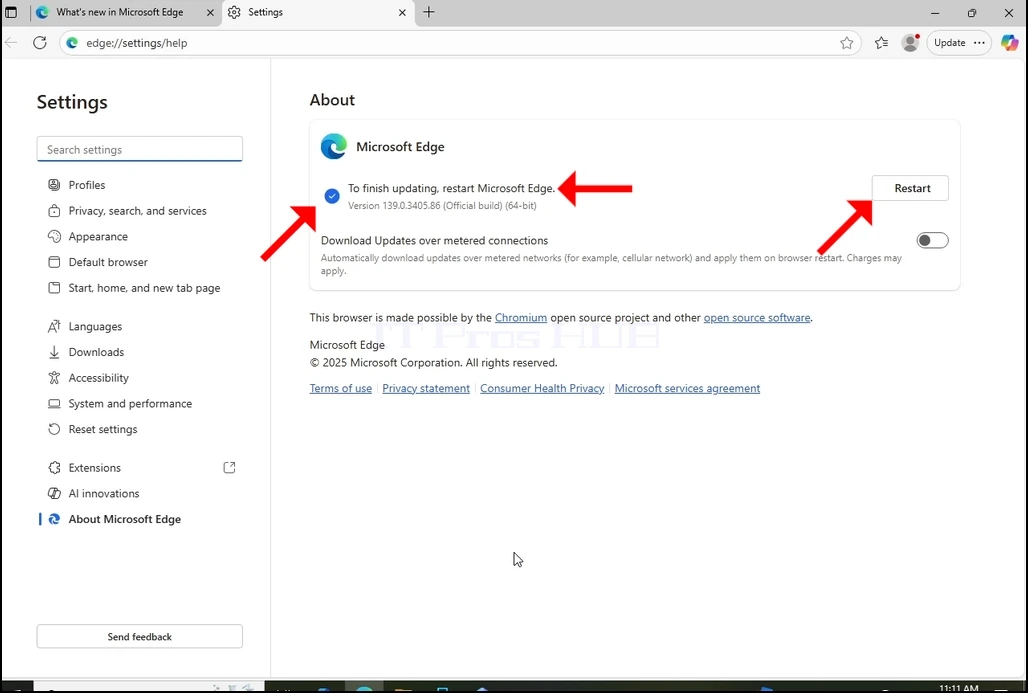This screenshot has height=693, width=1028.
Task: Open the open source software link
Action: click(x=757, y=317)
